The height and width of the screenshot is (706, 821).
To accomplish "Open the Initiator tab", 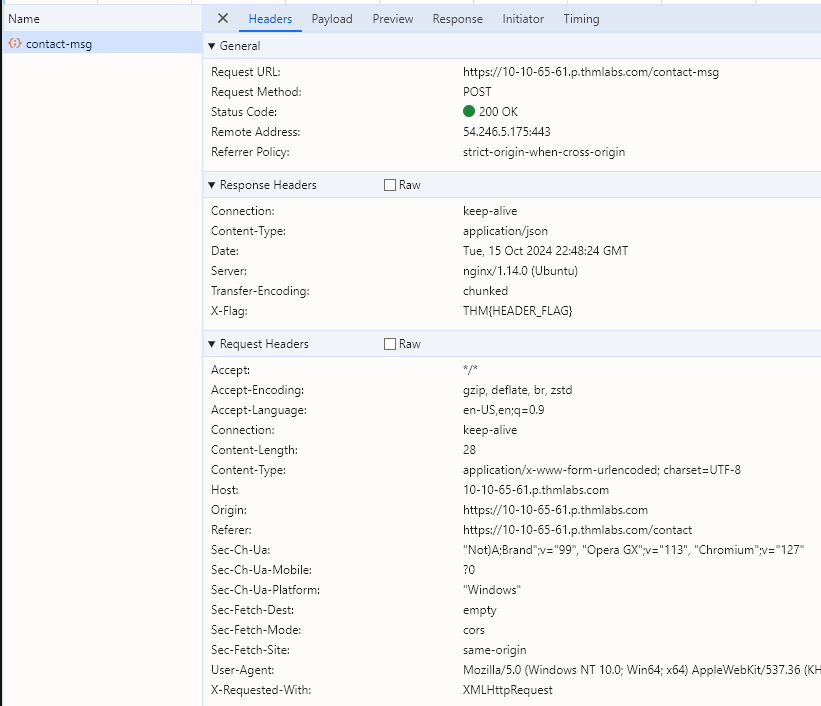I will coord(523,19).
